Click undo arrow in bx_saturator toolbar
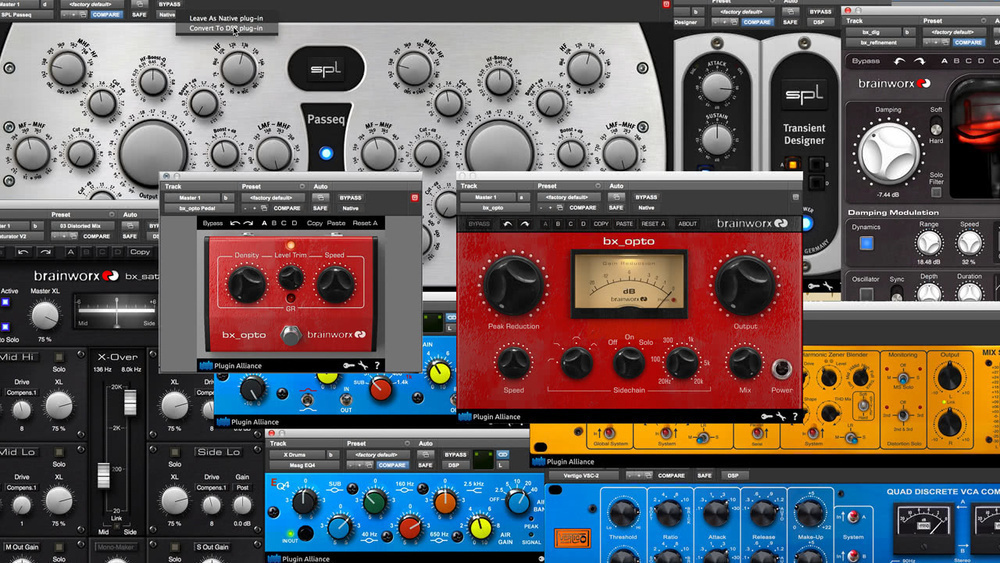1000x563 pixels. [23, 252]
